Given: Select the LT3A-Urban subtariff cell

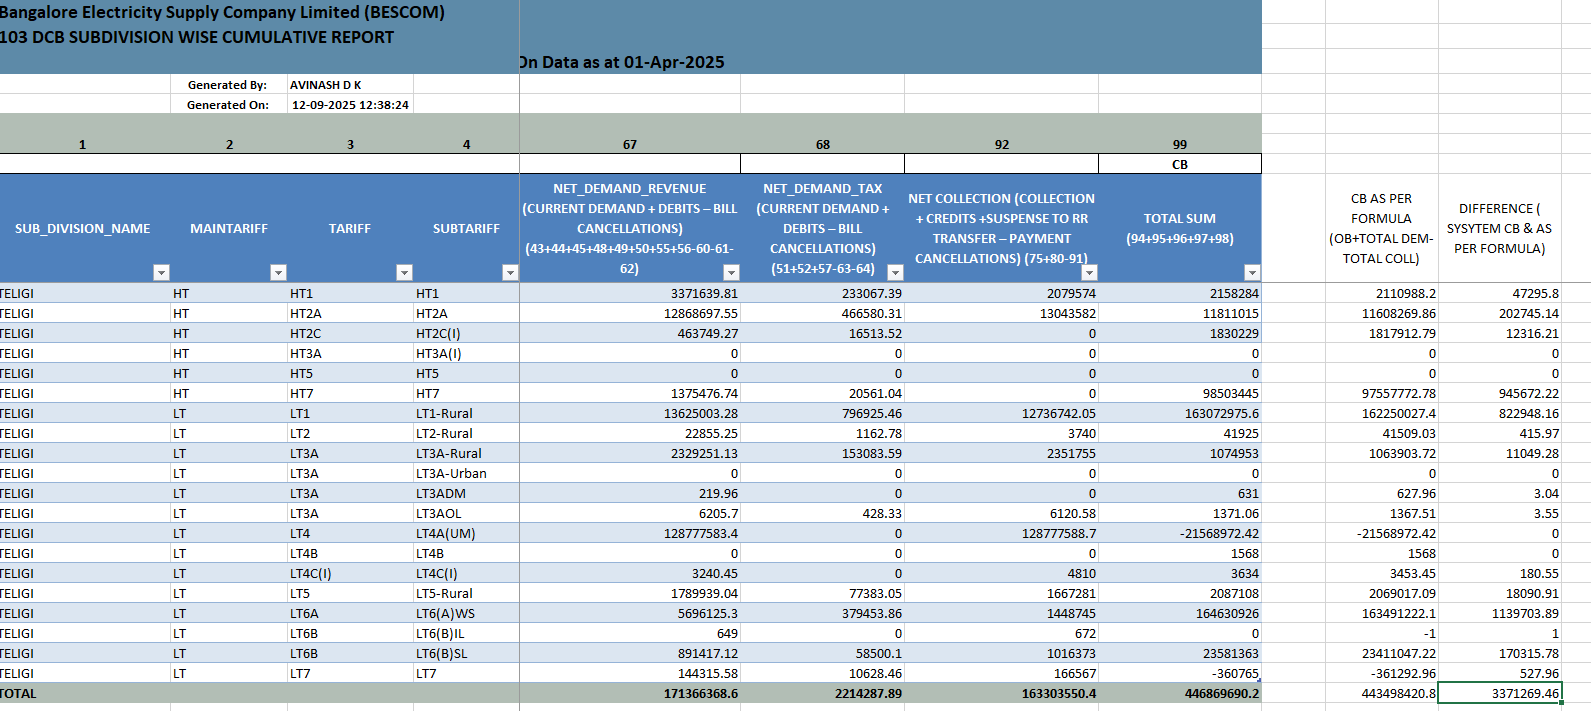Looking at the screenshot, I should [x=465, y=473].
